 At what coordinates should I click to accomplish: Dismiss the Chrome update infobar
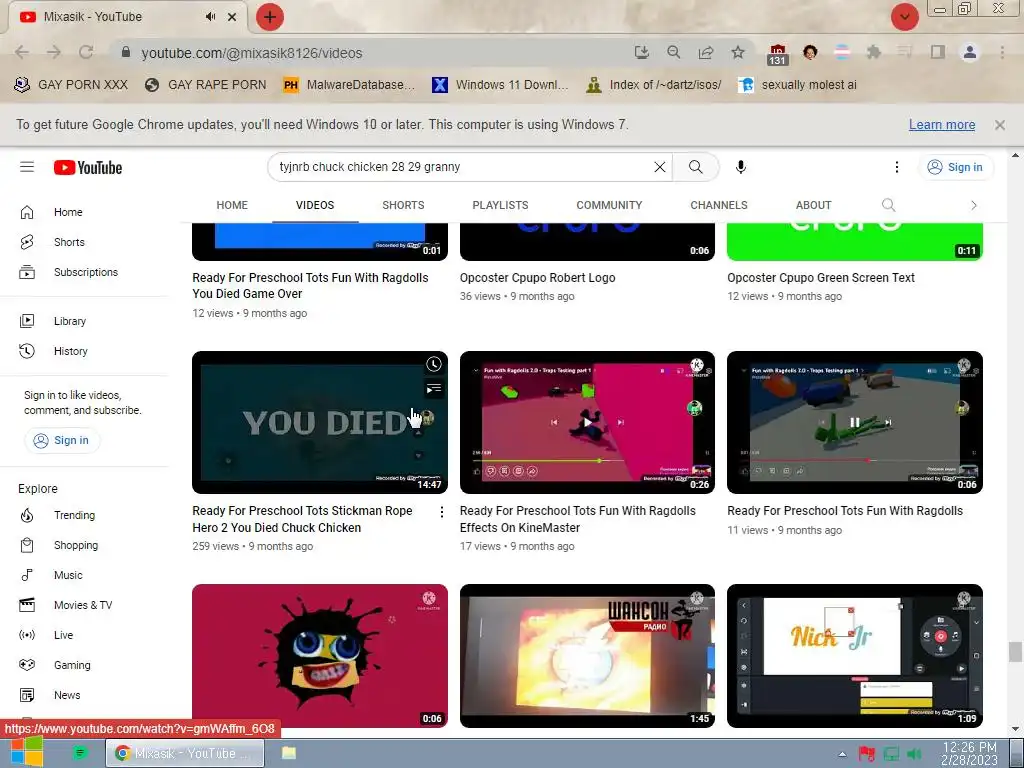(x=1000, y=125)
